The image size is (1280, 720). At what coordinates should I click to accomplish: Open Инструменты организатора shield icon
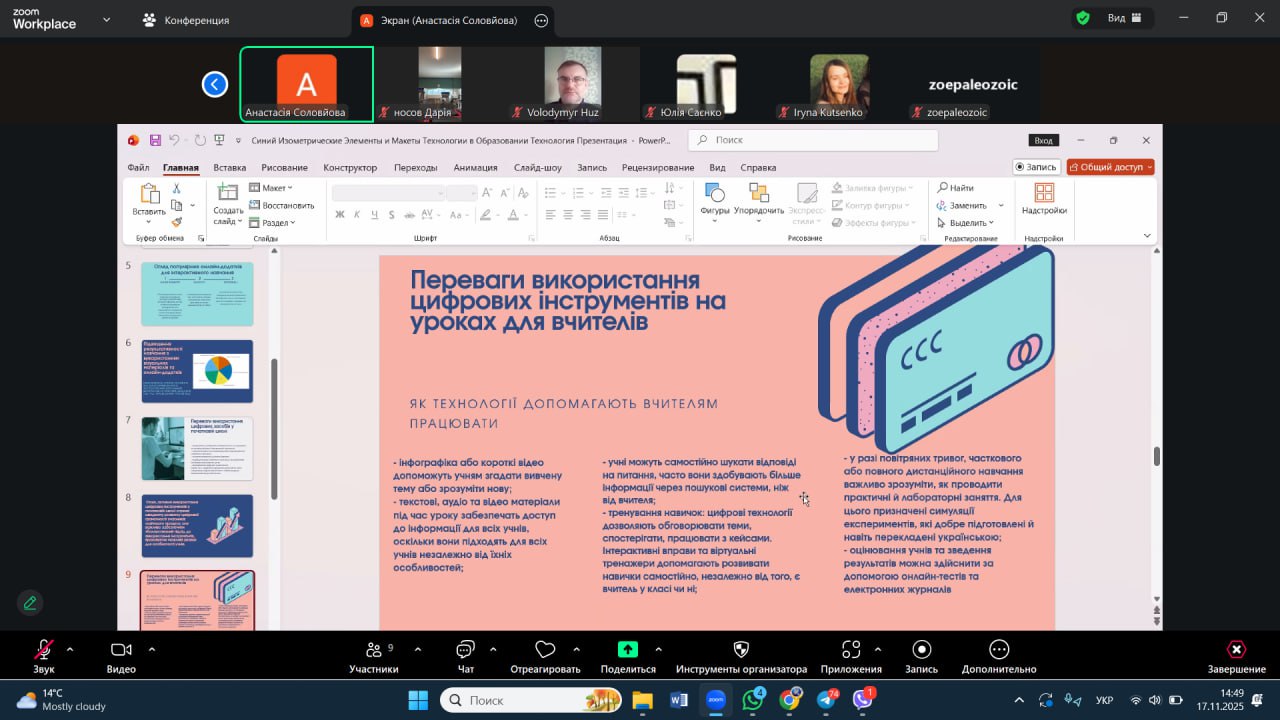(x=741, y=651)
